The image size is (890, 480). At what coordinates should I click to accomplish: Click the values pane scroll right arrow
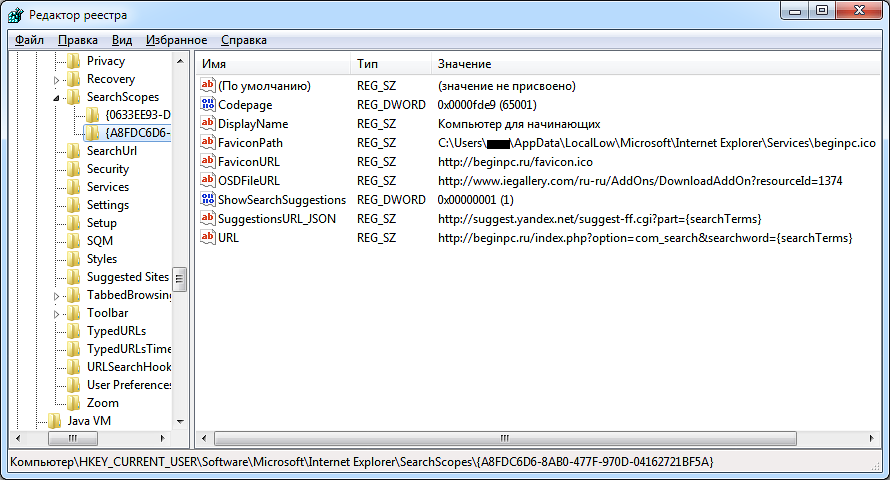tap(872, 438)
